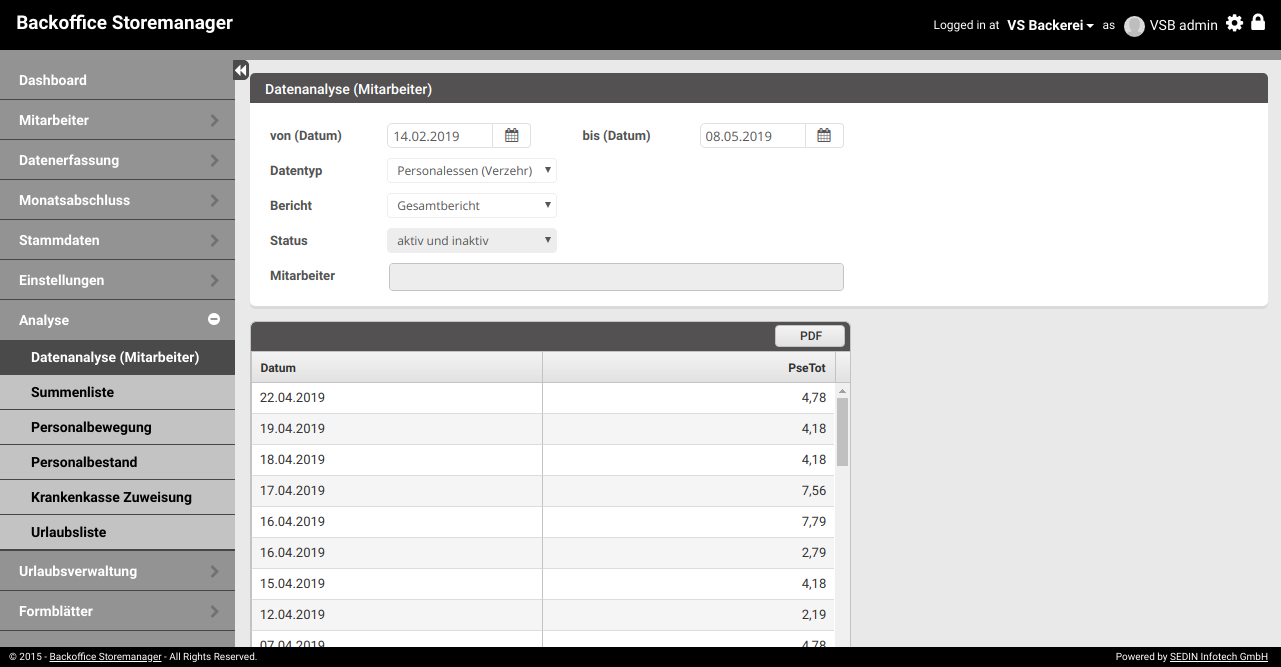Collapse the Analyse section minus icon
This screenshot has width=1281, height=667.
[x=214, y=319]
